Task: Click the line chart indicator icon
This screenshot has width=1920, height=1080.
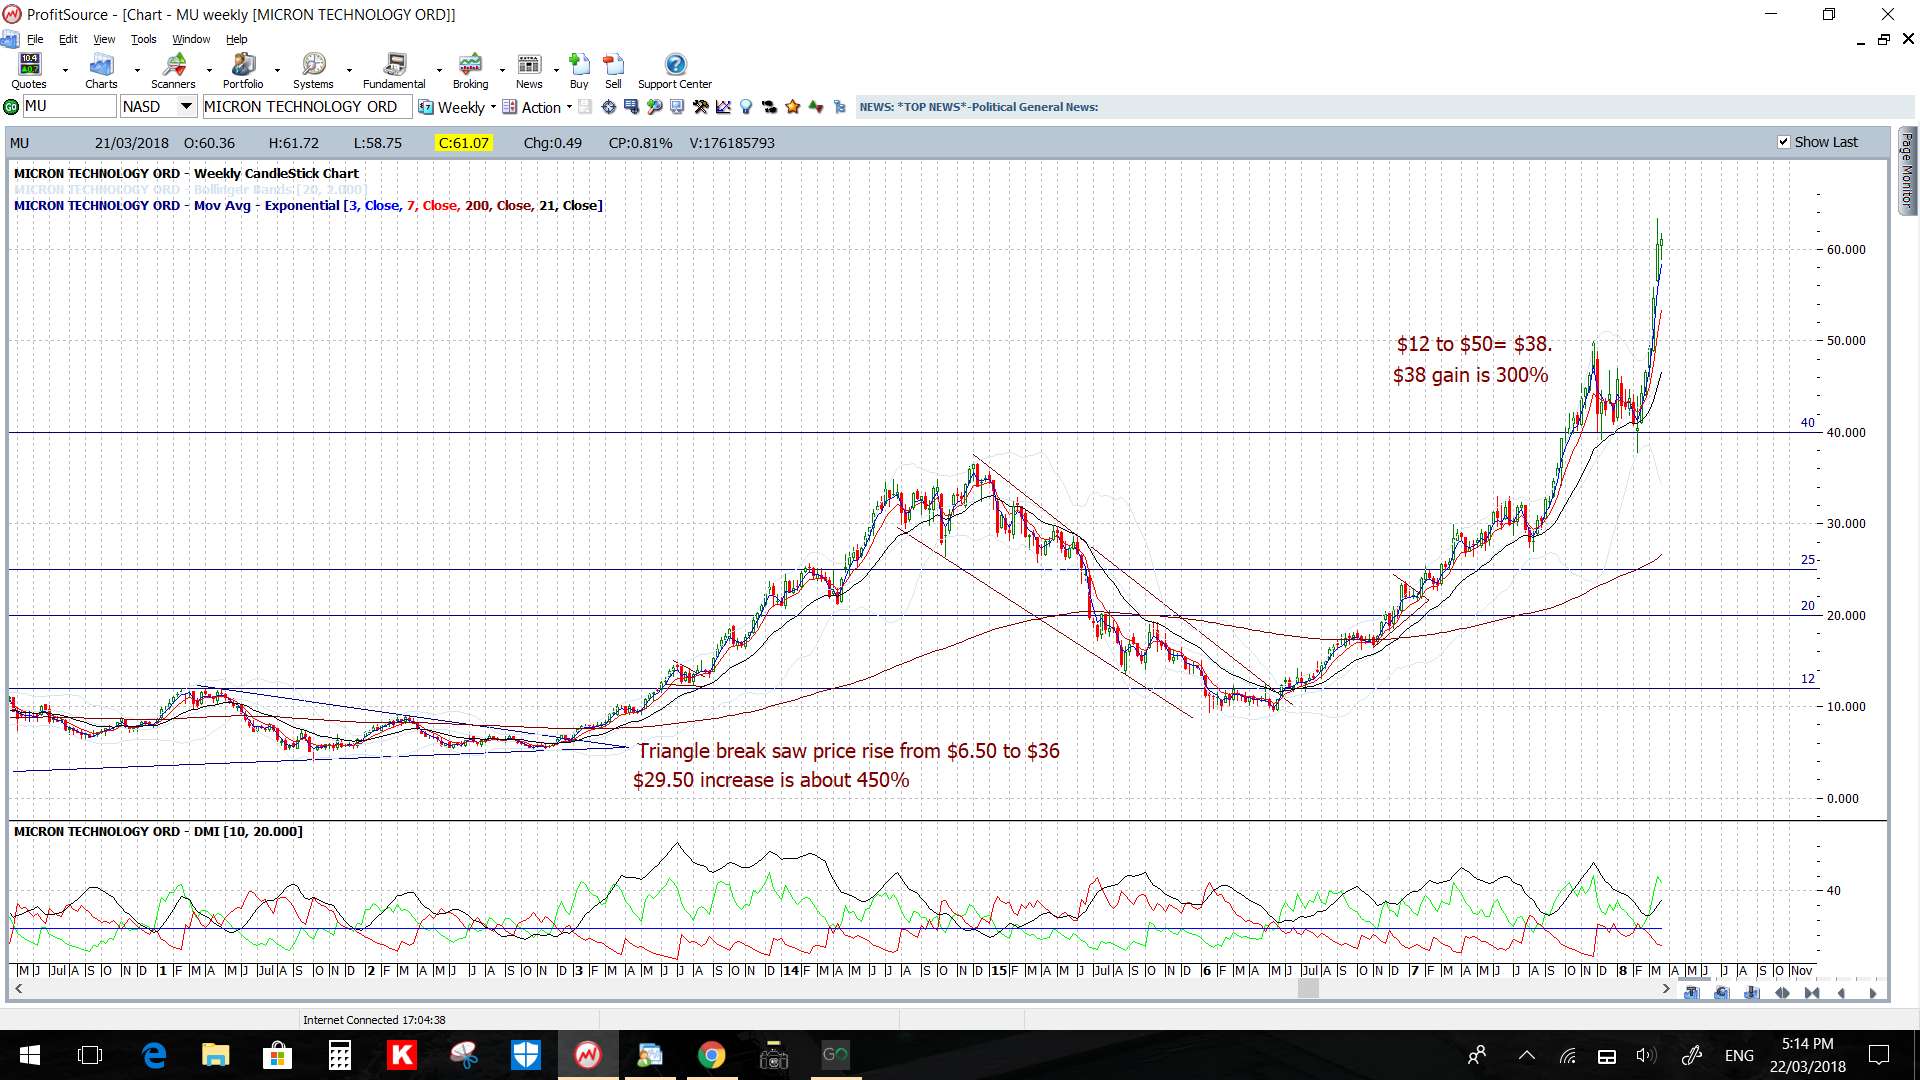Action: (723, 107)
